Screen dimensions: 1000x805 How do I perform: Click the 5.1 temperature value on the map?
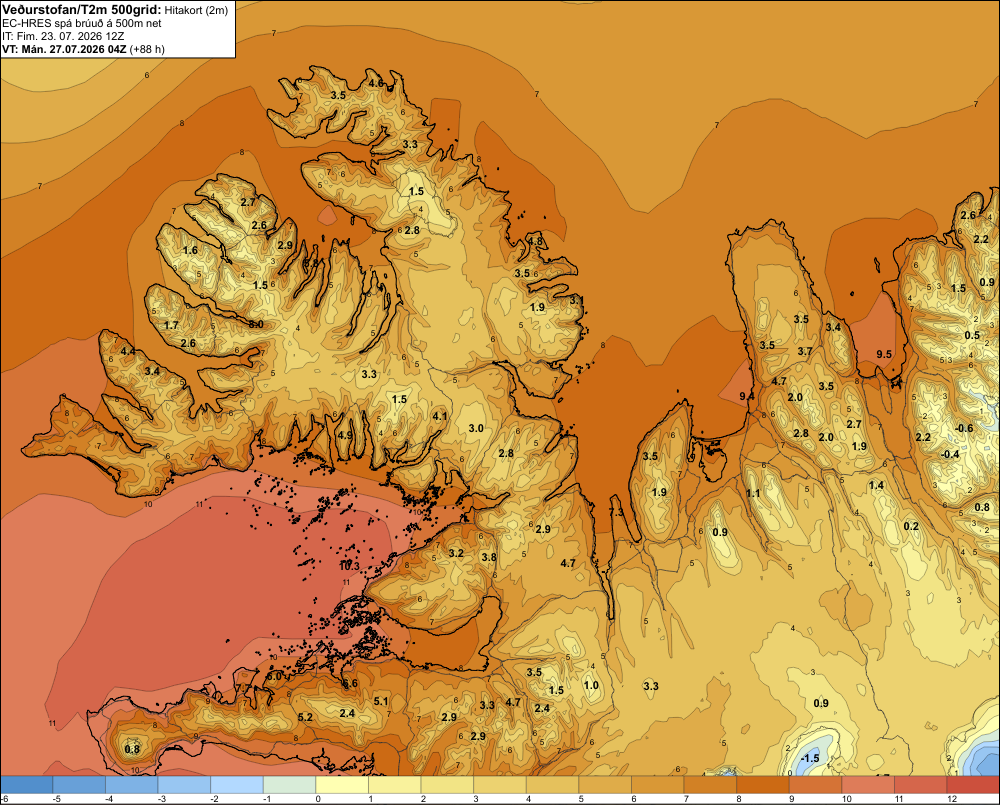coord(381,702)
